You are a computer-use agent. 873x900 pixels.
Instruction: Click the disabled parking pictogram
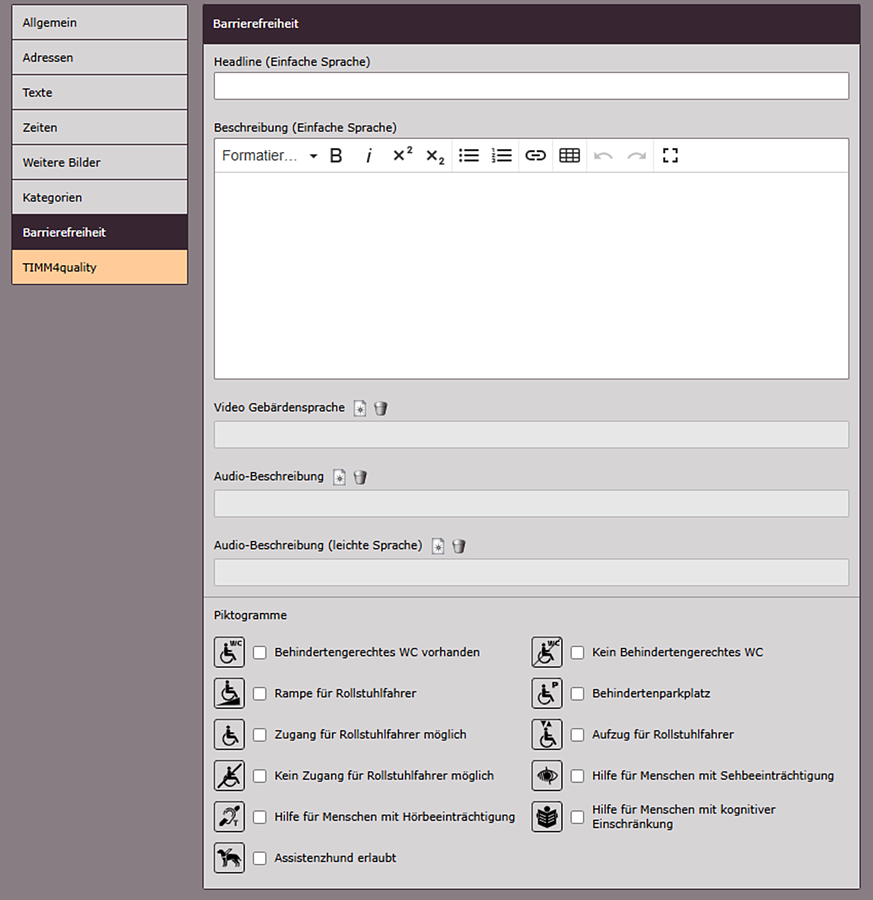[547, 693]
